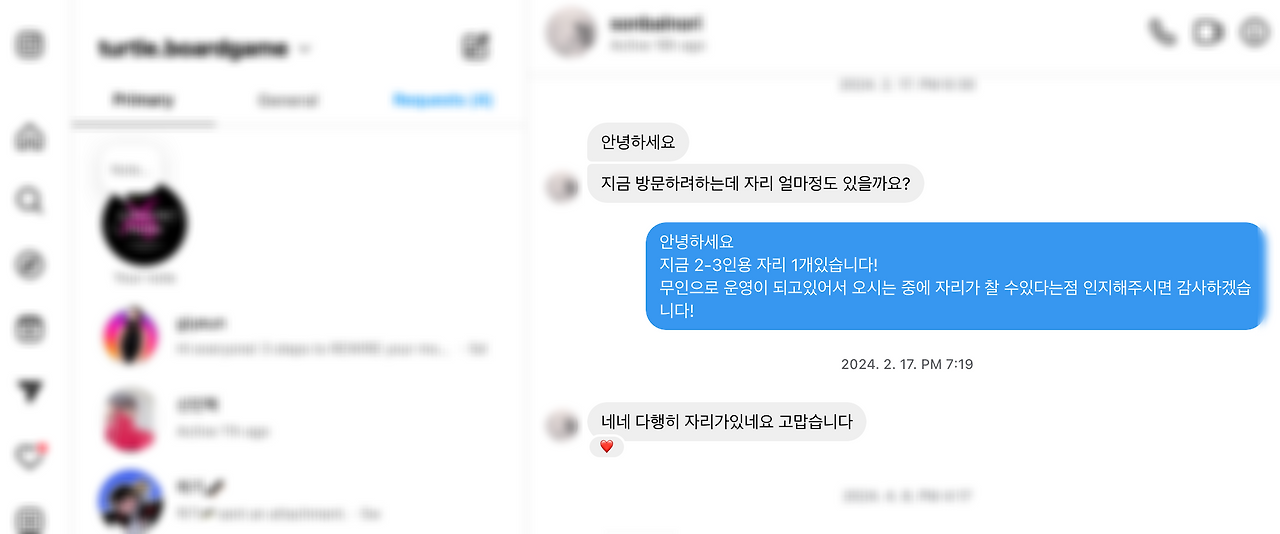Compose a new message with pencil icon

[x=475, y=46]
